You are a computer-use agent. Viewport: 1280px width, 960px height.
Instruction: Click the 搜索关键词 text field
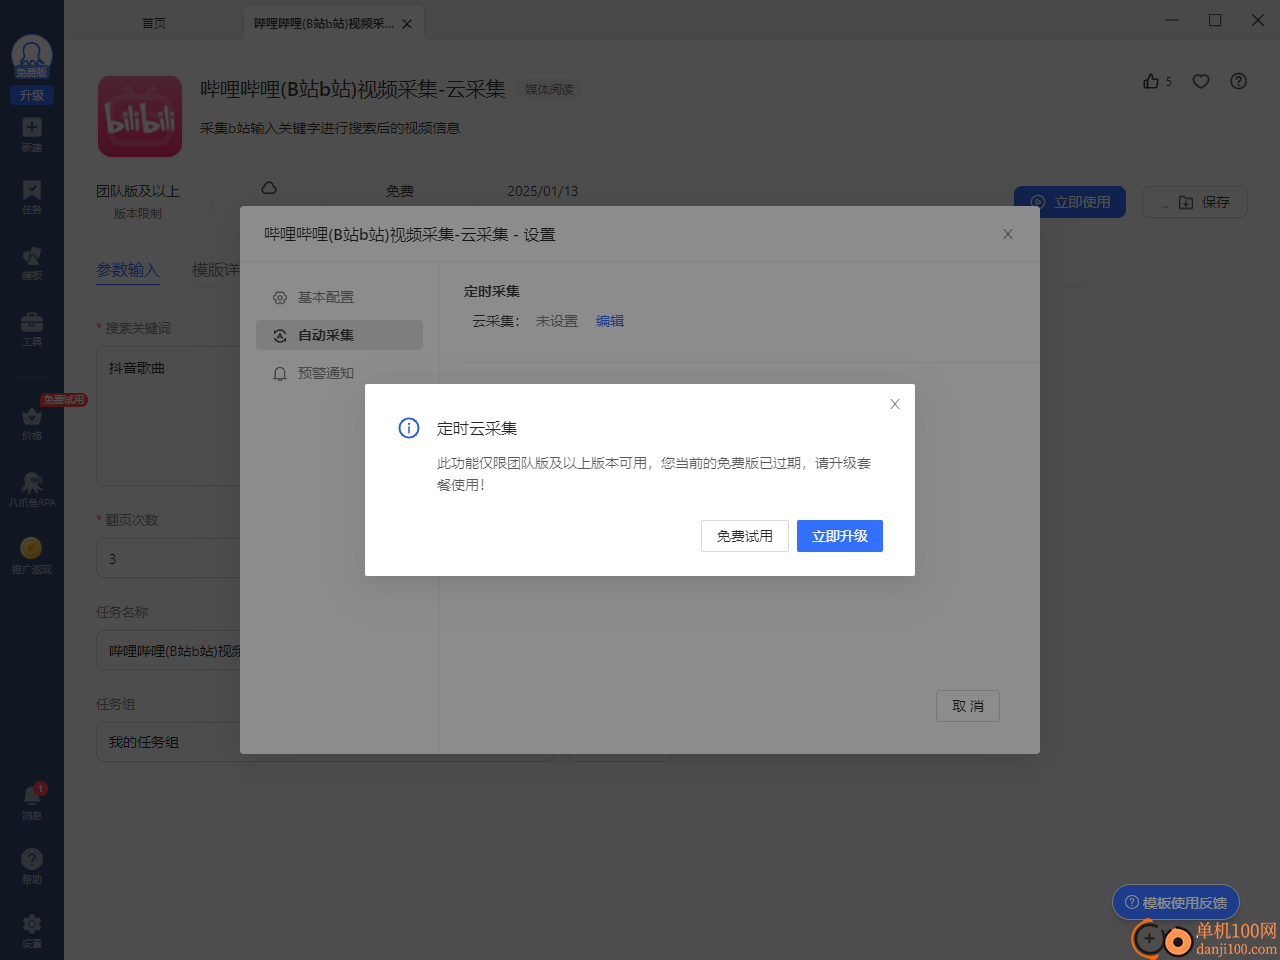click(168, 416)
